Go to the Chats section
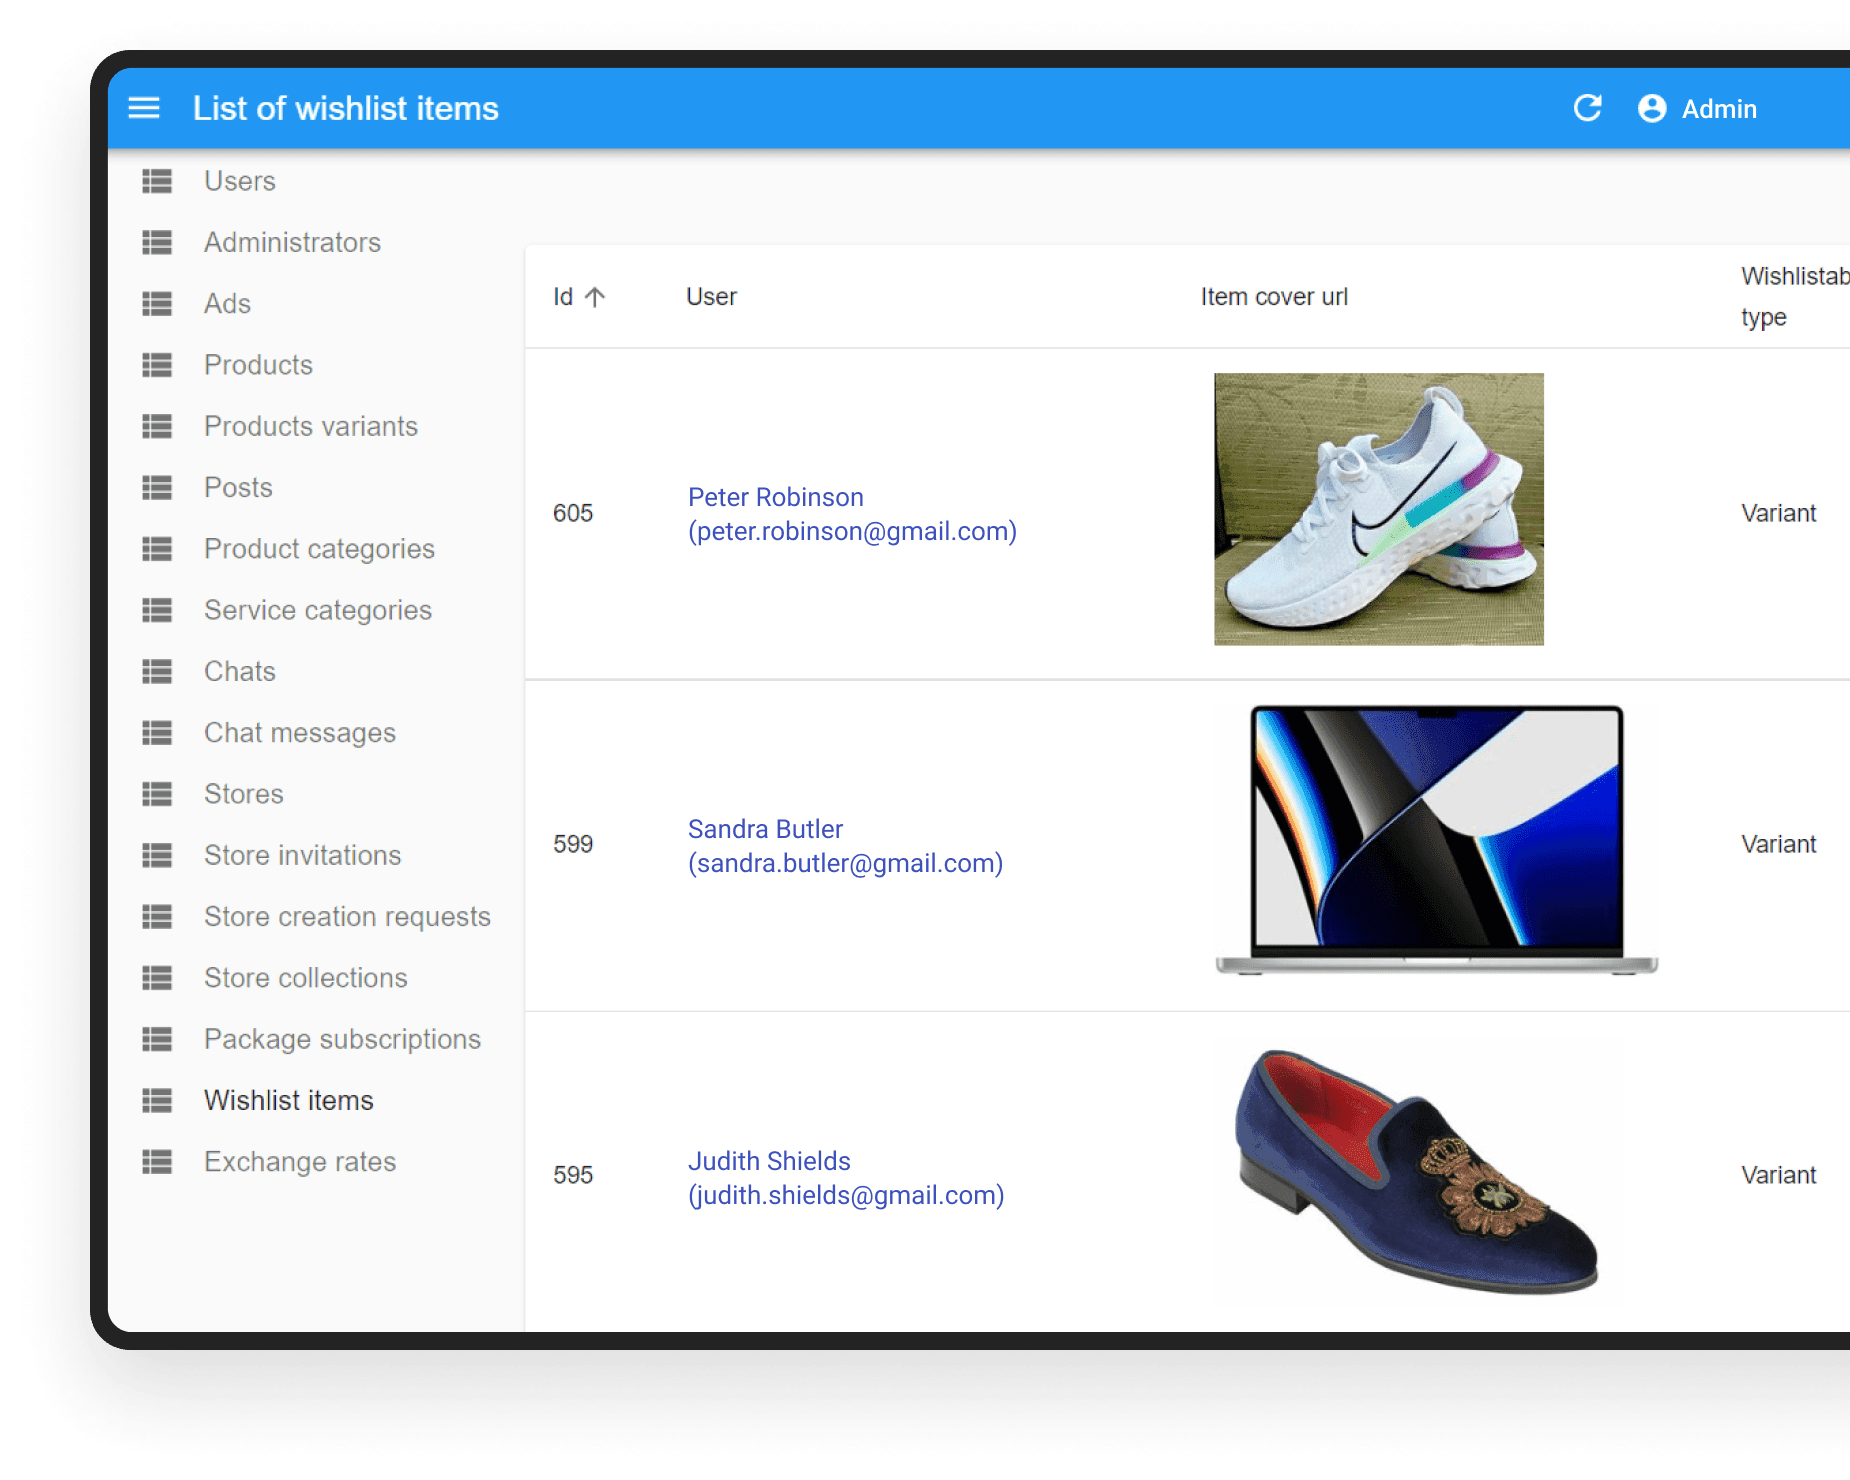Image resolution: width=1850 pixels, height=1480 pixels. 240,671
